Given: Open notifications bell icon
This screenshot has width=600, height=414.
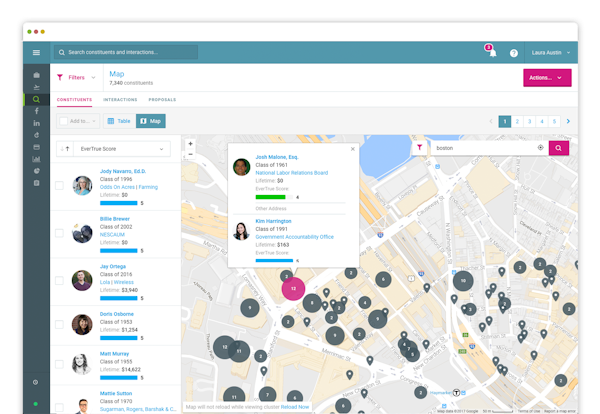Looking at the screenshot, I should pos(492,52).
